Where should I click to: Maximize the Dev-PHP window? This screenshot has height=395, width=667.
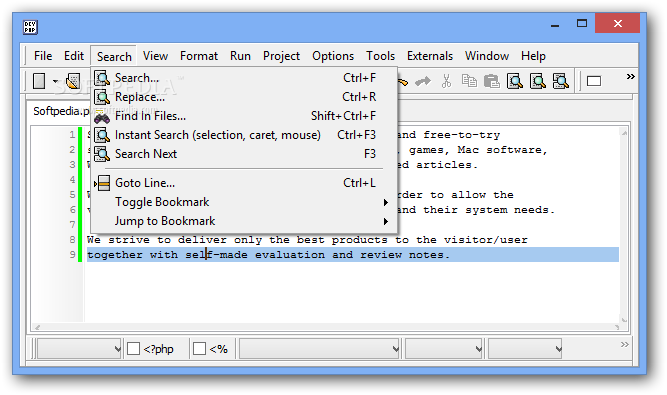(581, 23)
